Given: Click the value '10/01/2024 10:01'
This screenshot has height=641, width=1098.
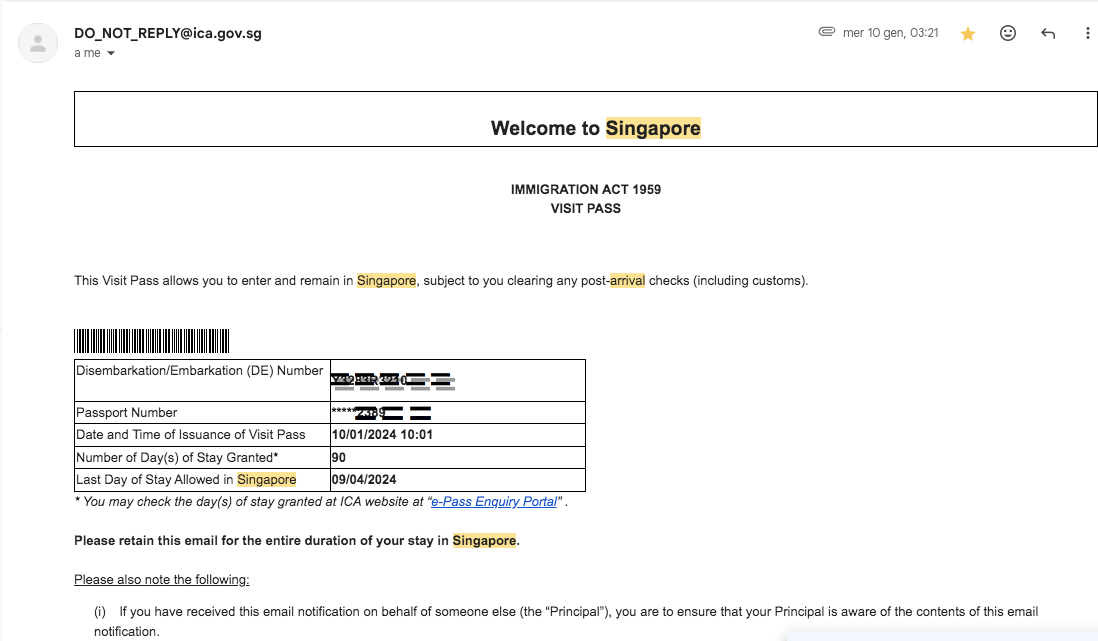Looking at the screenshot, I should tap(382, 435).
